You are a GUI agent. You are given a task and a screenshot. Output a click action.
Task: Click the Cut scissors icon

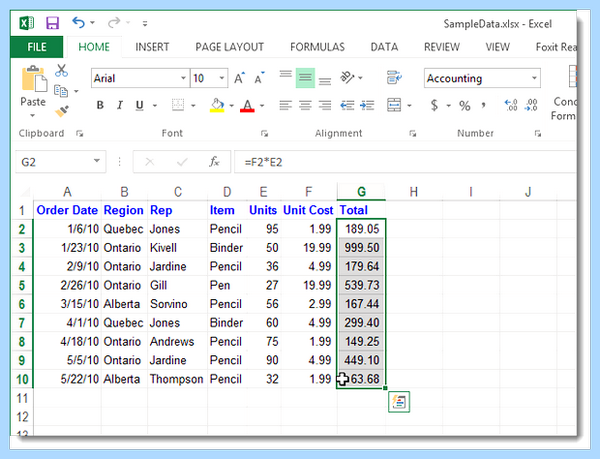point(61,70)
